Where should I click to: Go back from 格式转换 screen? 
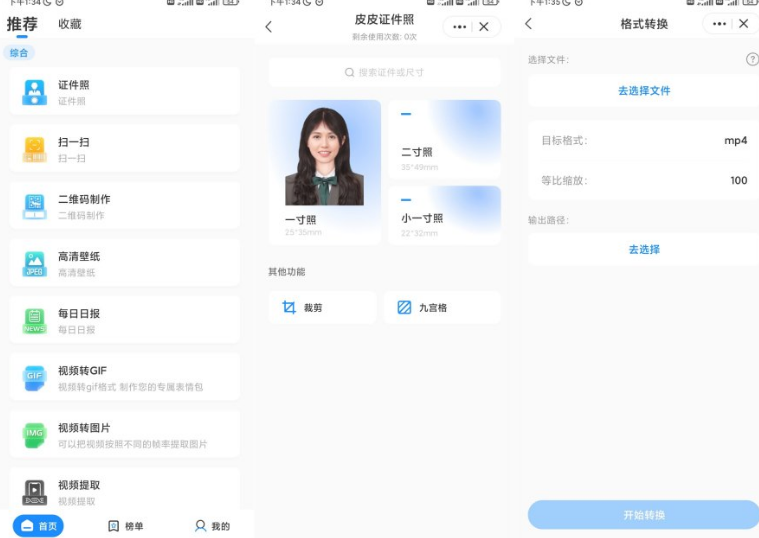[x=529, y=23]
